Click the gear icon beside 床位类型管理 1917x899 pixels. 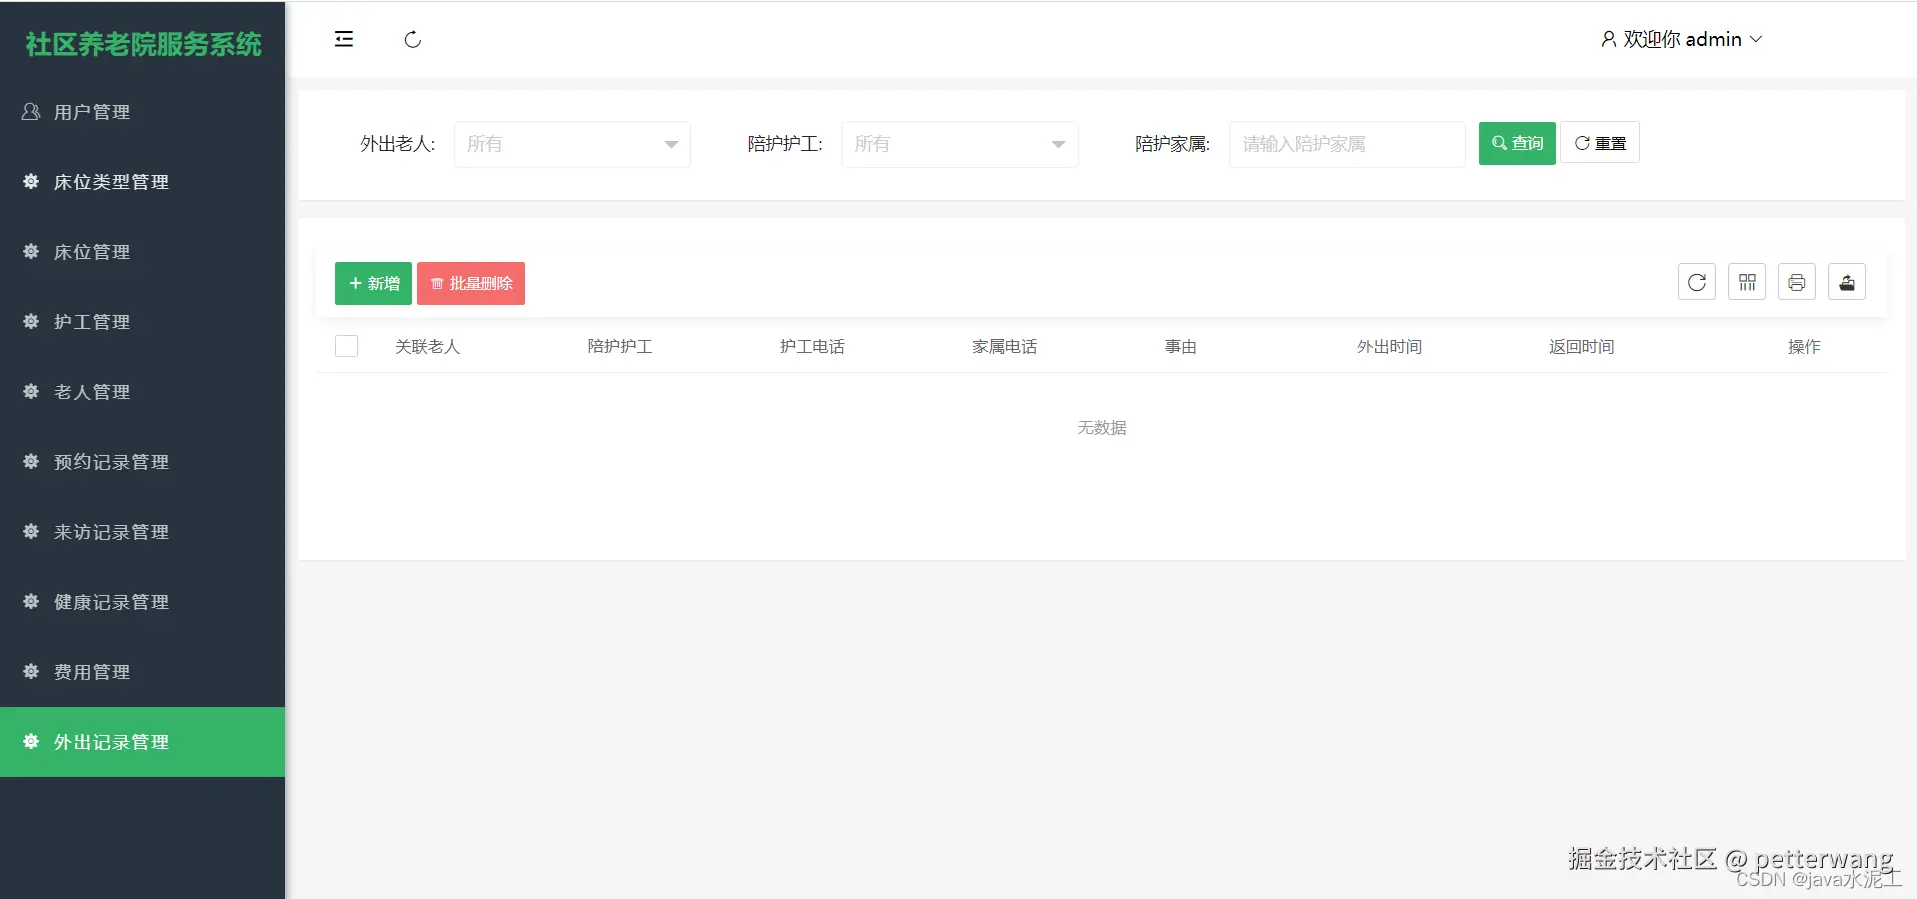(x=31, y=181)
